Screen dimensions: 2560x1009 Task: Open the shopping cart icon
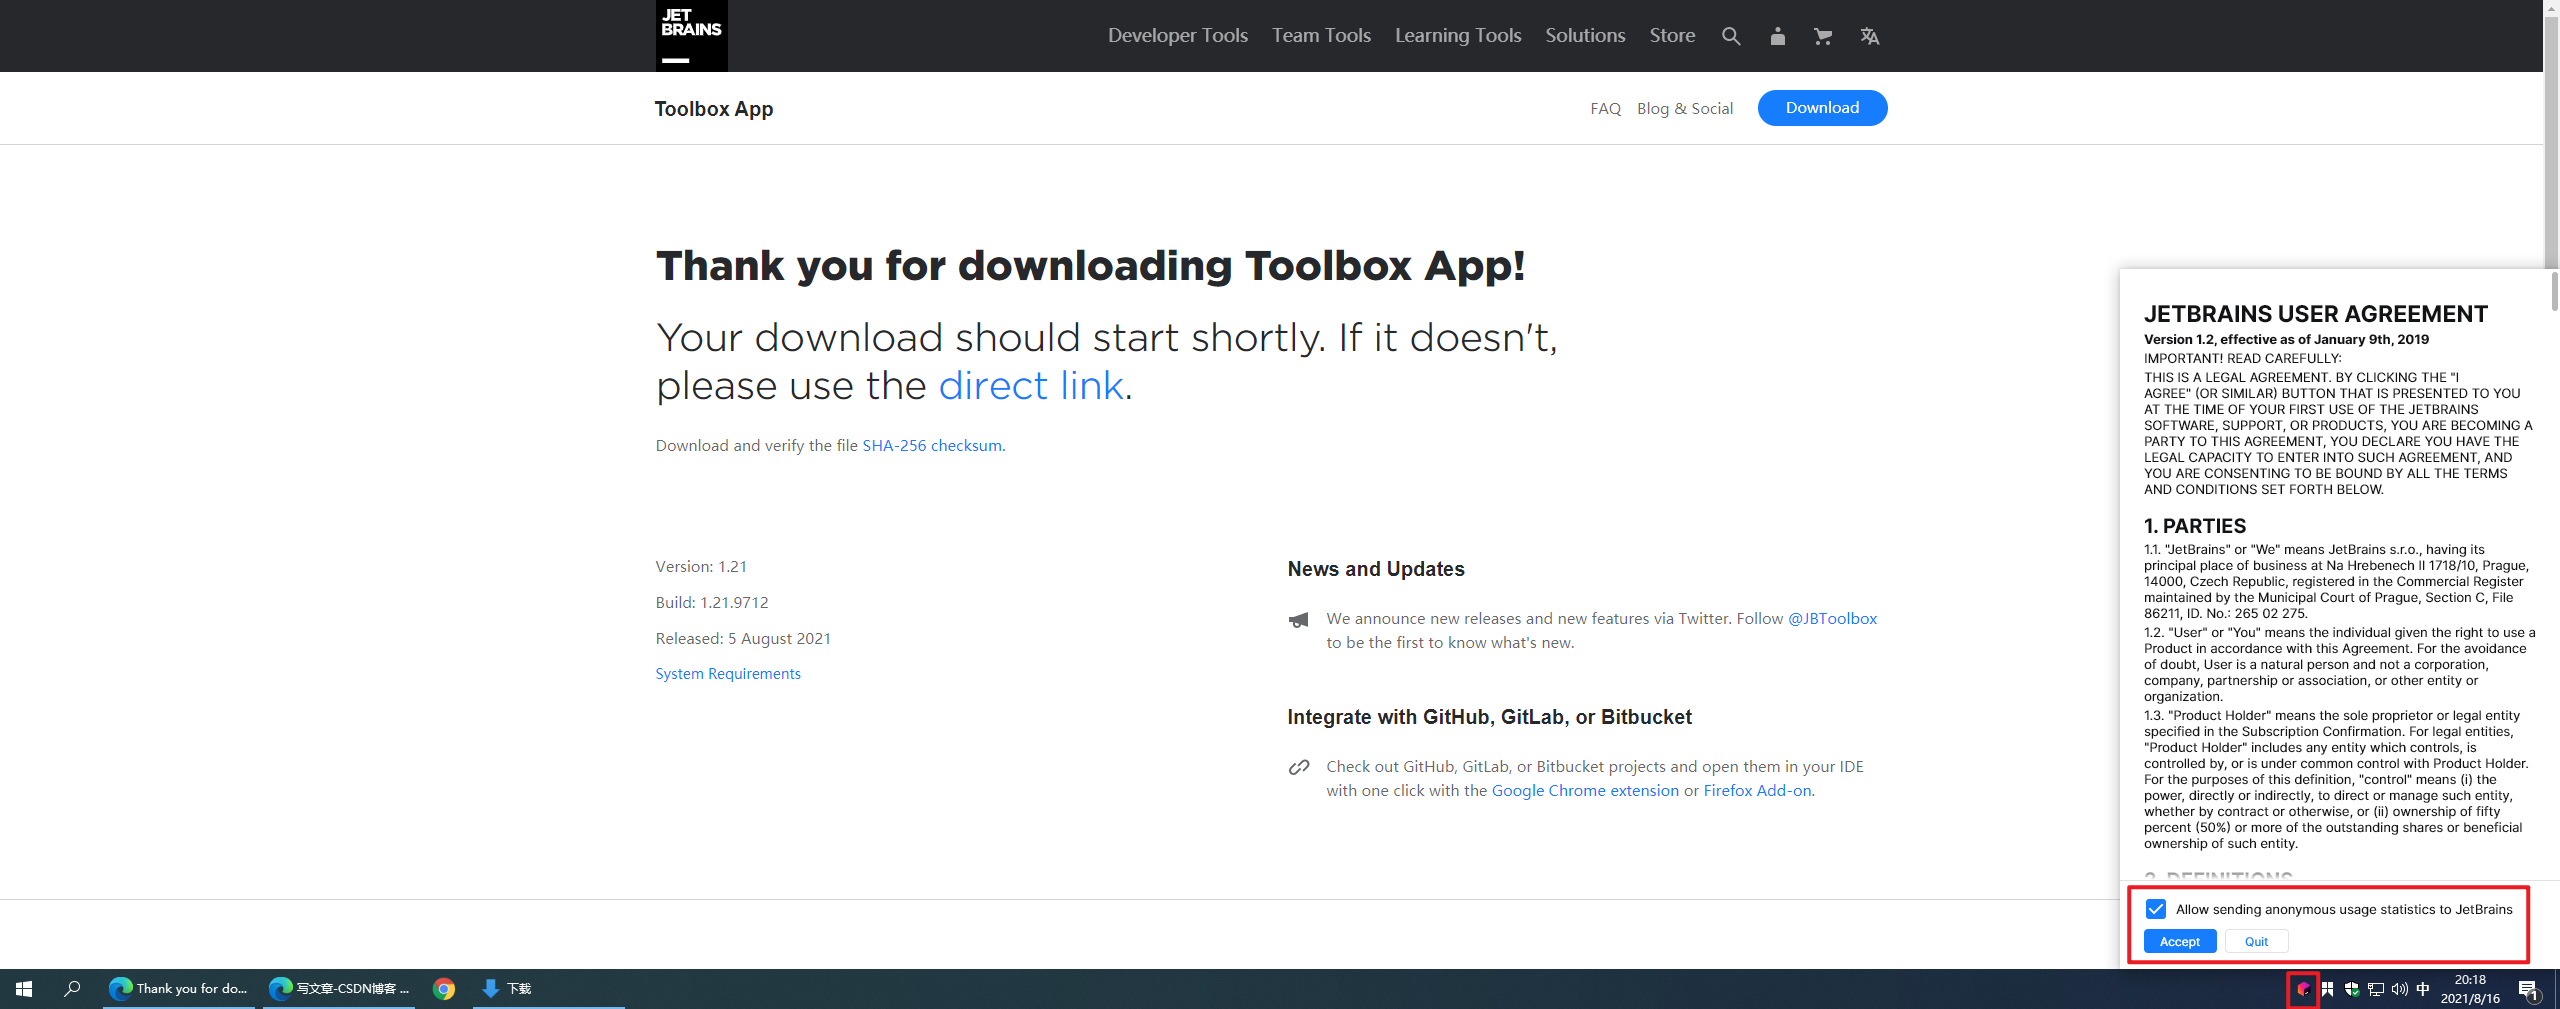pos(1823,36)
